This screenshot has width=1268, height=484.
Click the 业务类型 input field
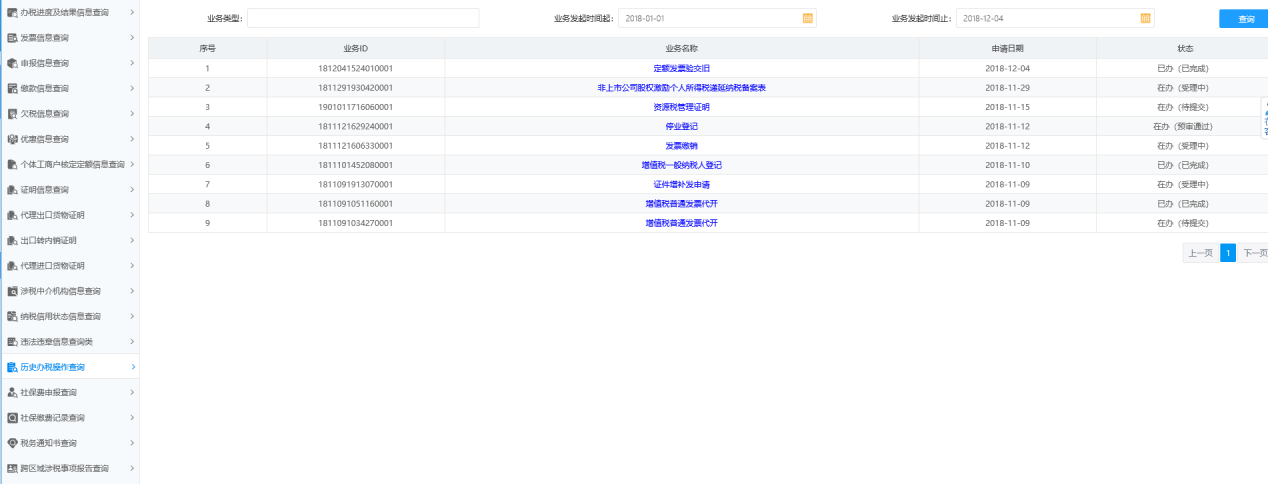pos(363,18)
